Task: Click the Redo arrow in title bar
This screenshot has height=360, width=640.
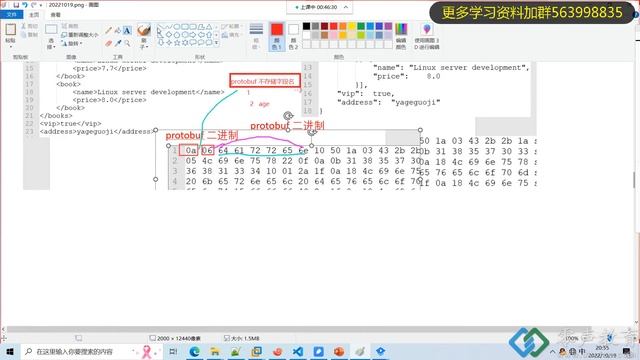Action: pos(33,5)
